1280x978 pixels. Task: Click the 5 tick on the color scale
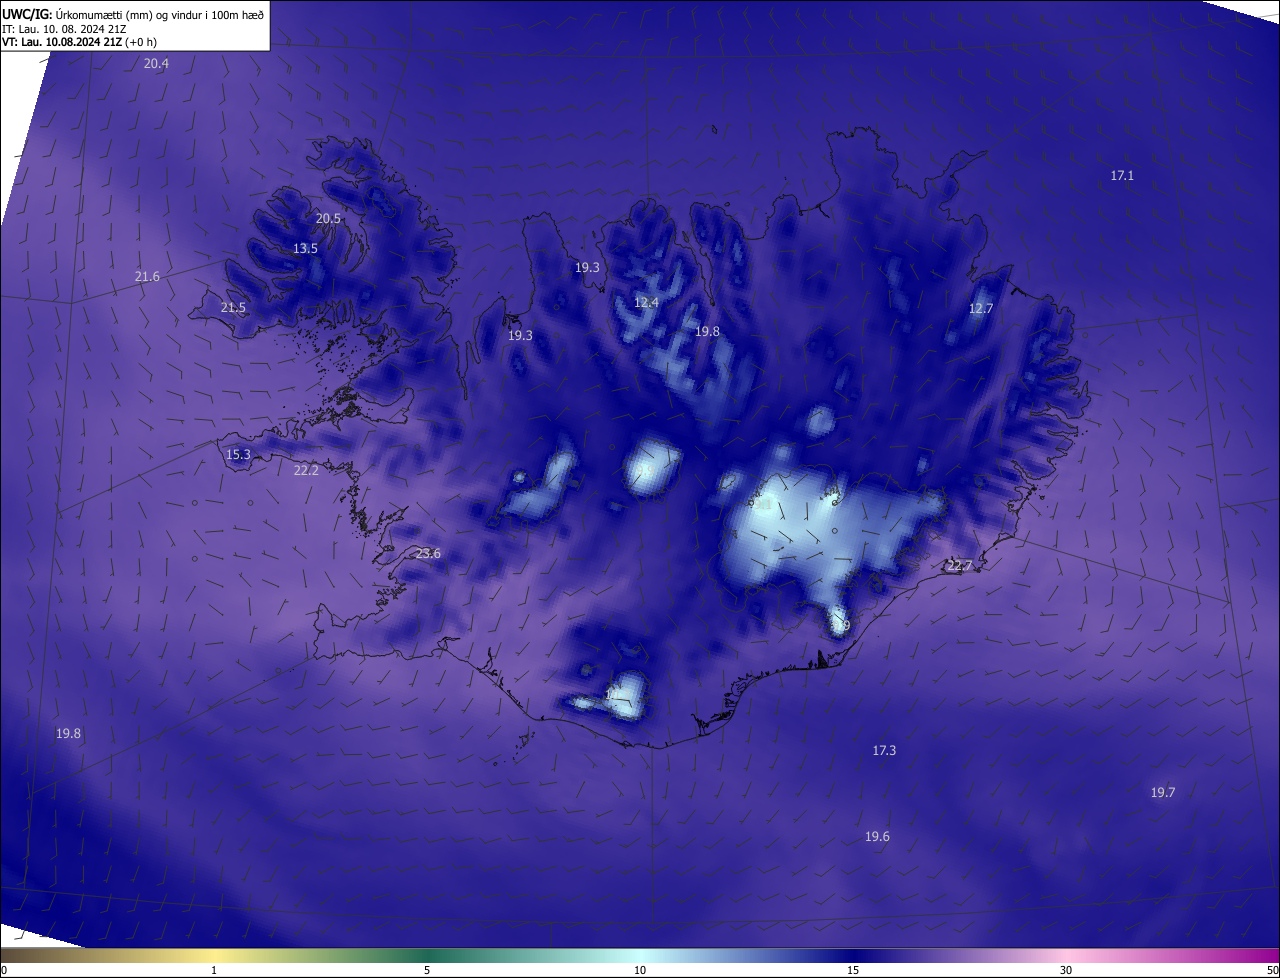(427, 970)
